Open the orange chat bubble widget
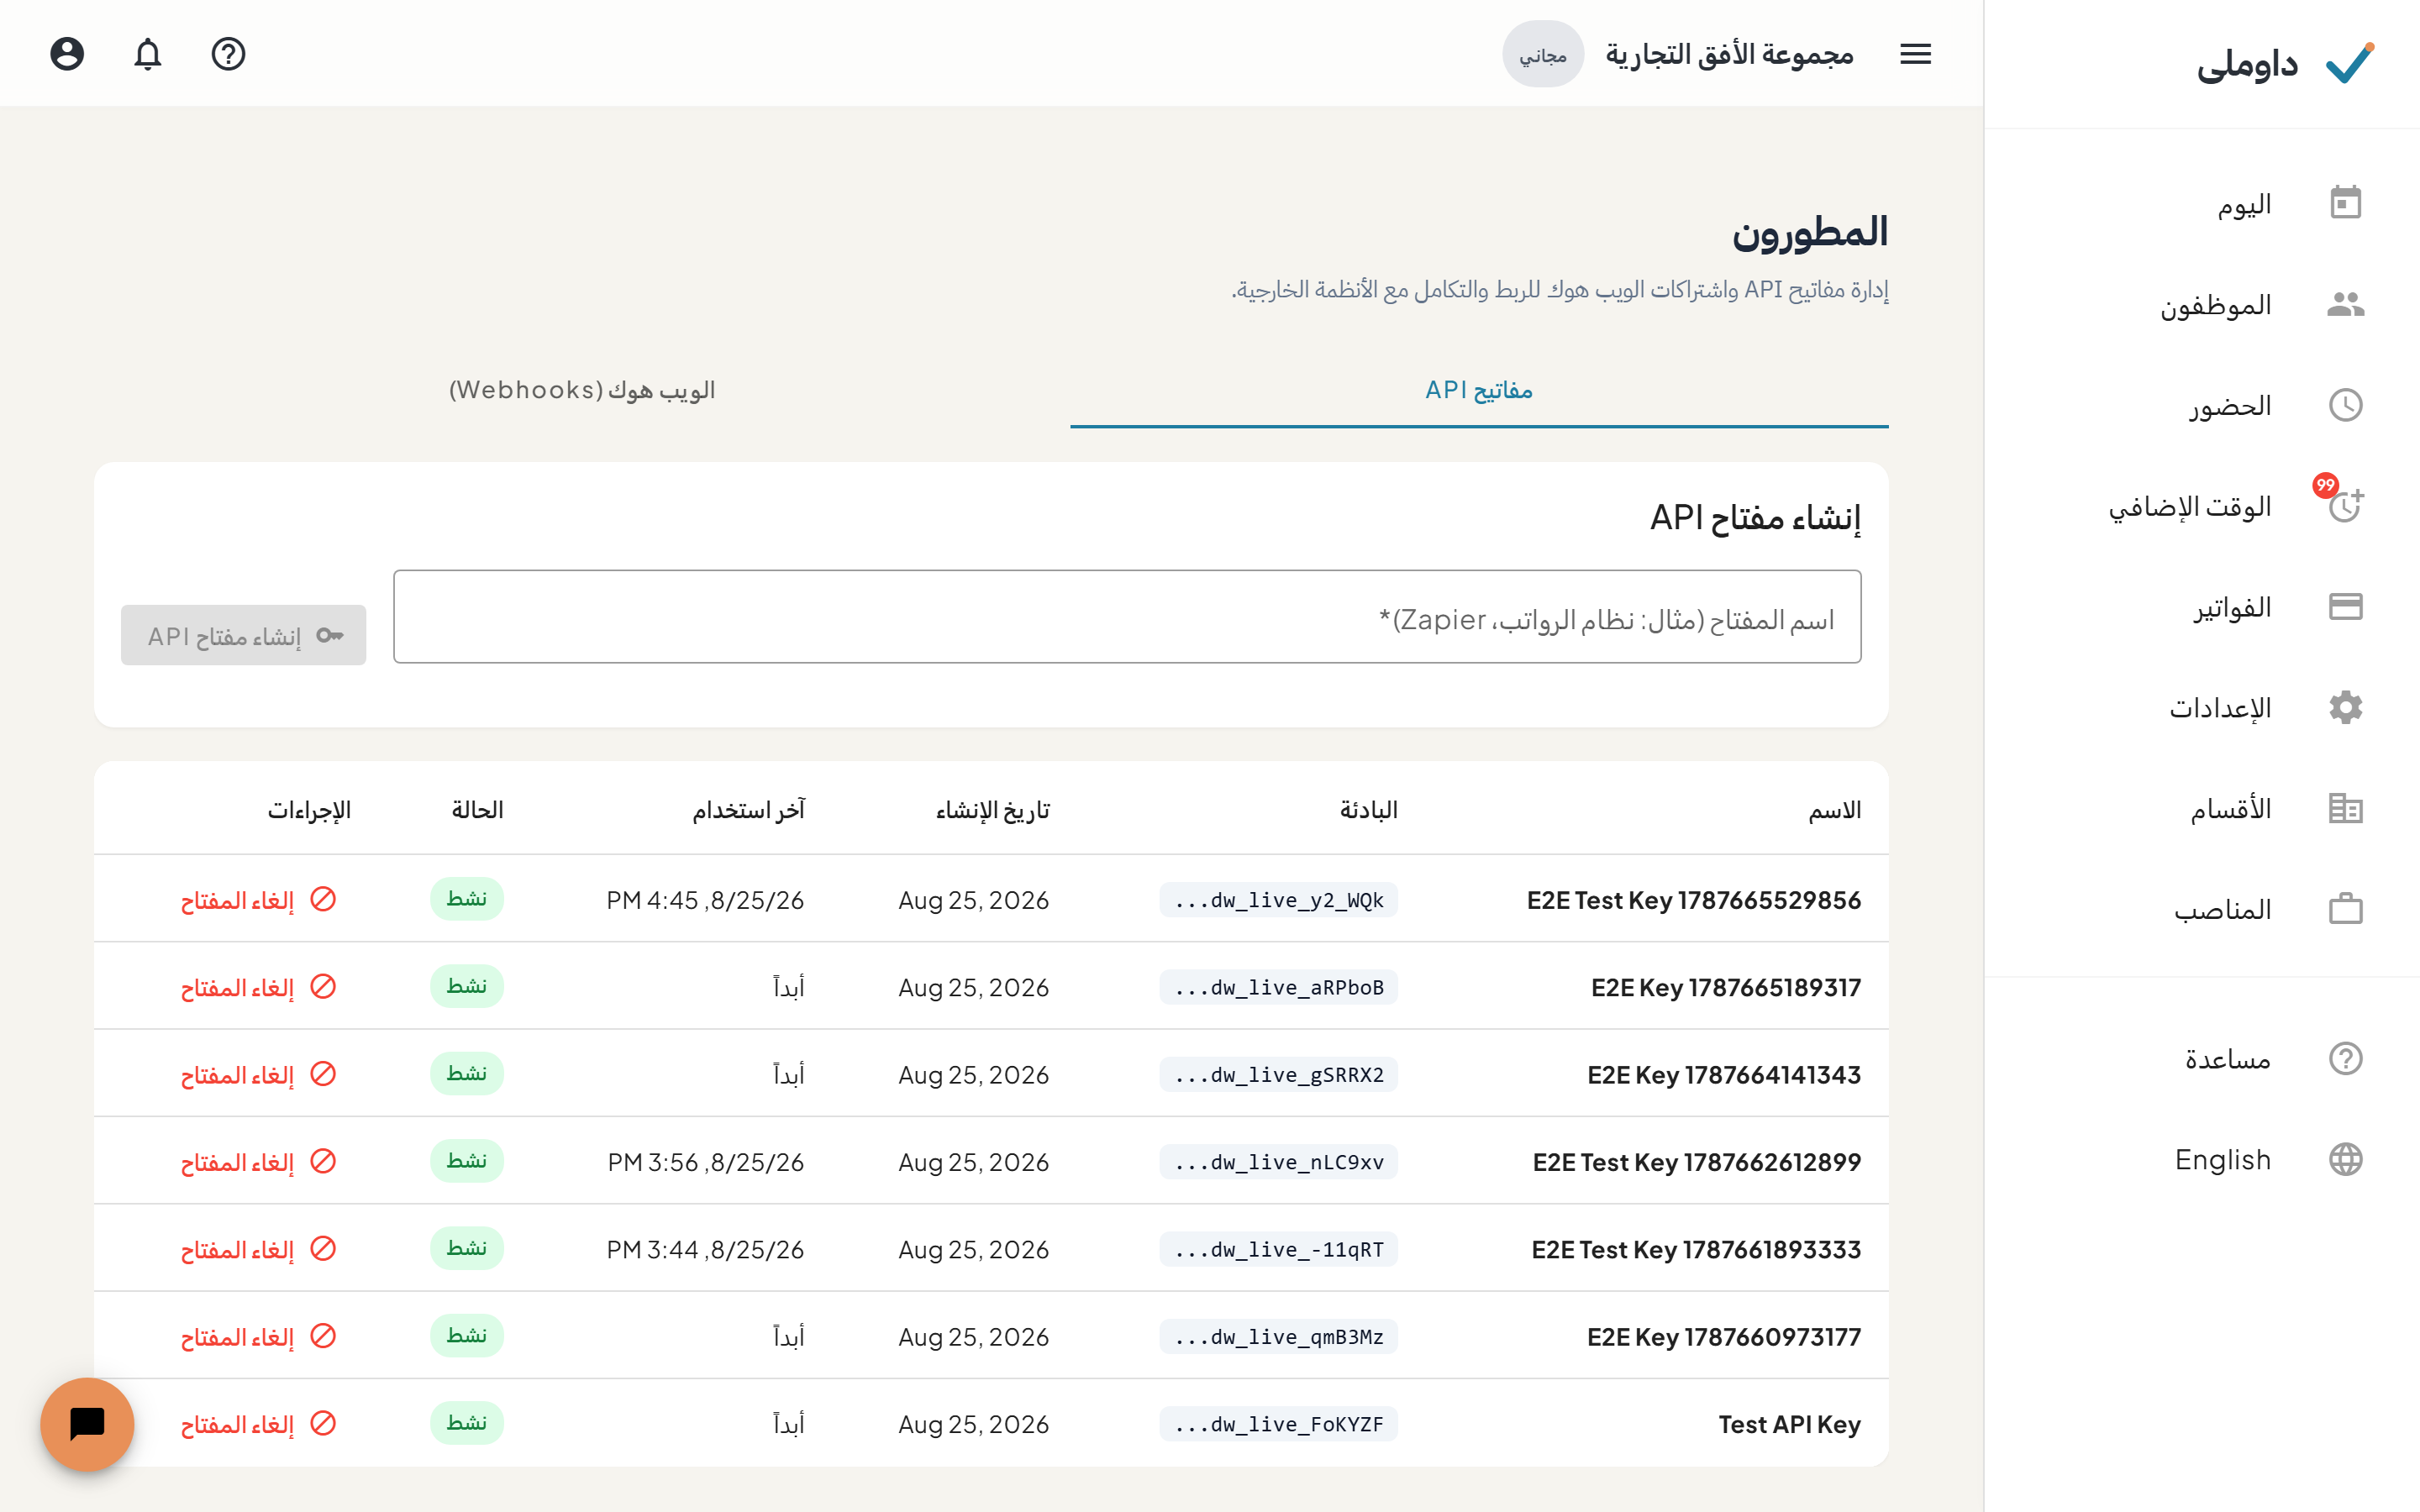Screen dimensions: 2420x1512 click(x=87, y=1424)
